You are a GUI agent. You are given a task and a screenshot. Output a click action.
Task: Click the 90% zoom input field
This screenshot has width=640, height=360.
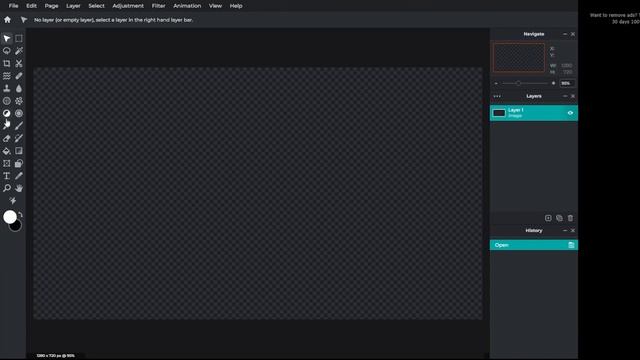(567, 83)
